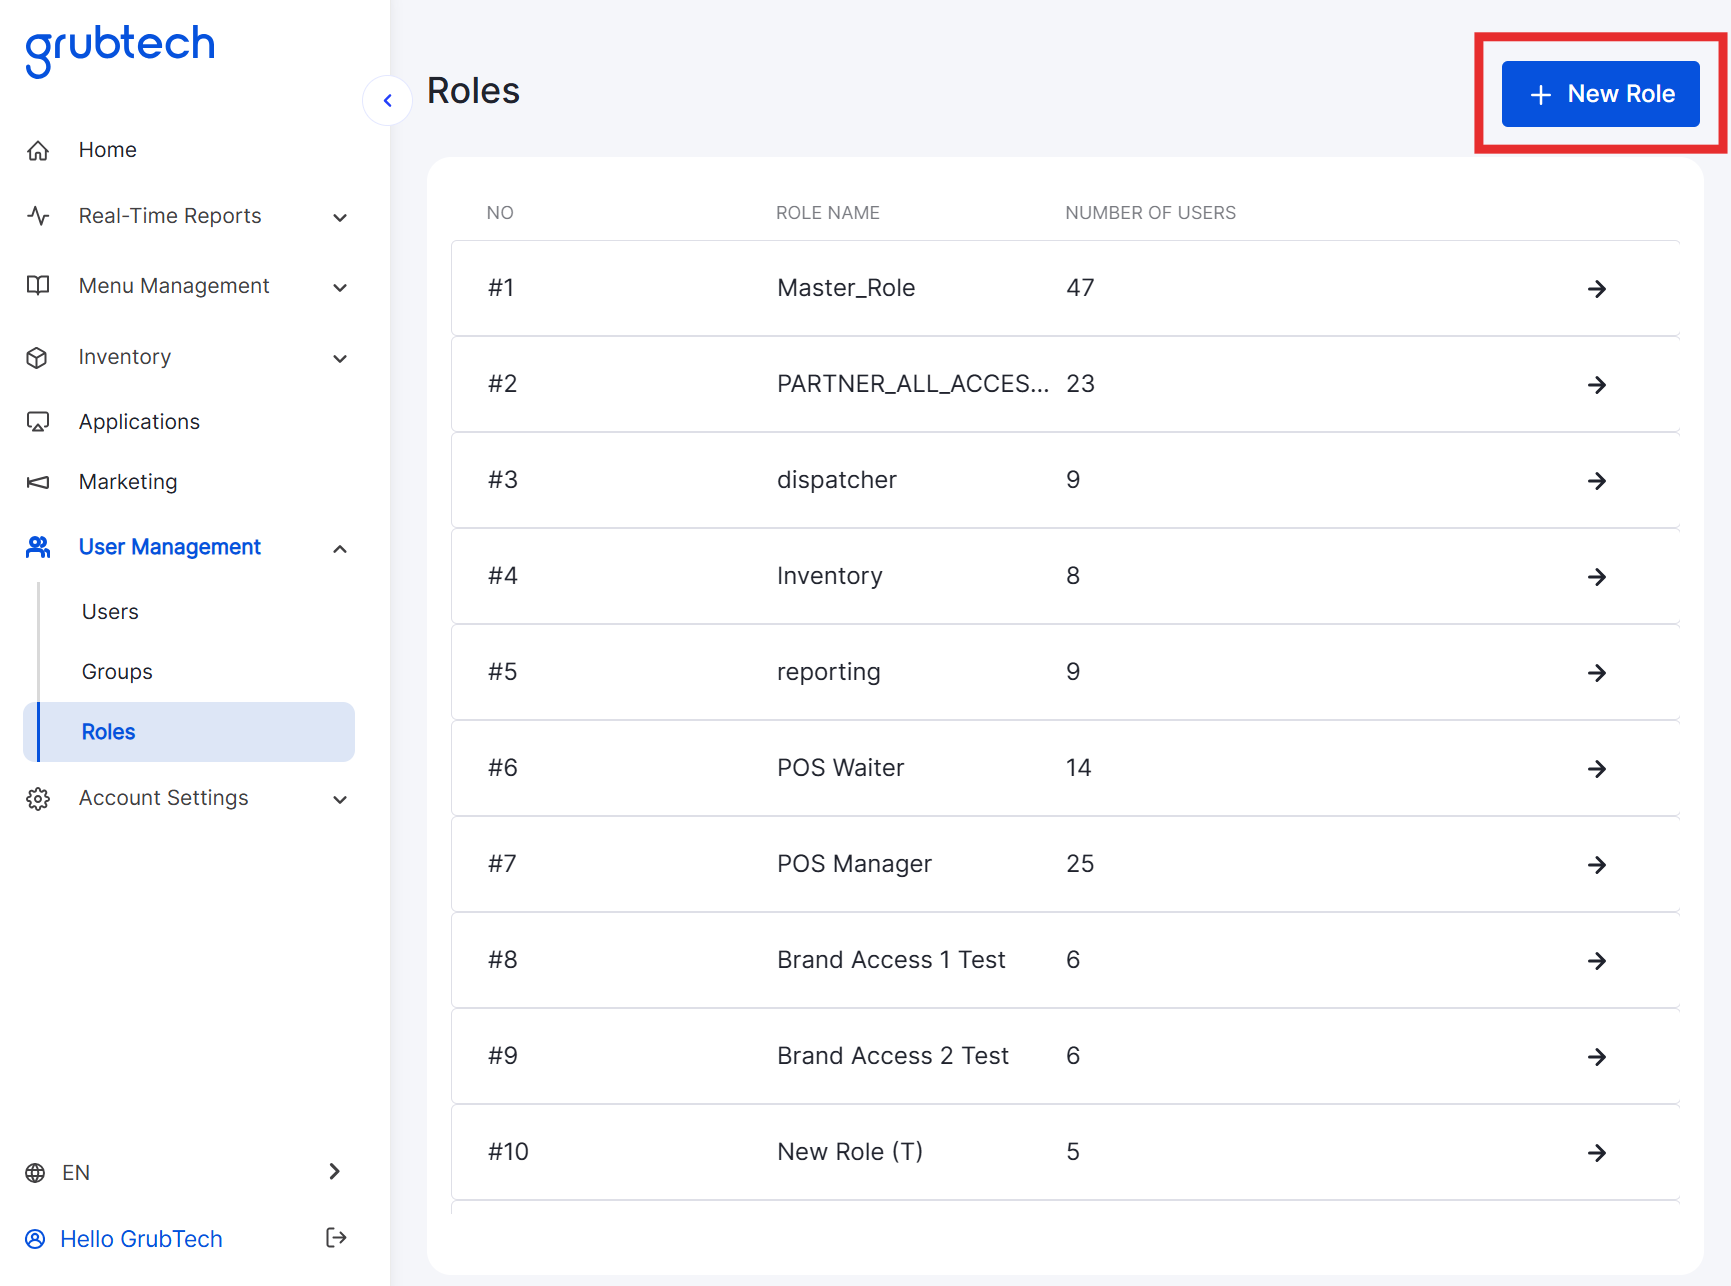Image resolution: width=1731 pixels, height=1286 pixels.
Task: Click User Management label
Action: pos(170,547)
